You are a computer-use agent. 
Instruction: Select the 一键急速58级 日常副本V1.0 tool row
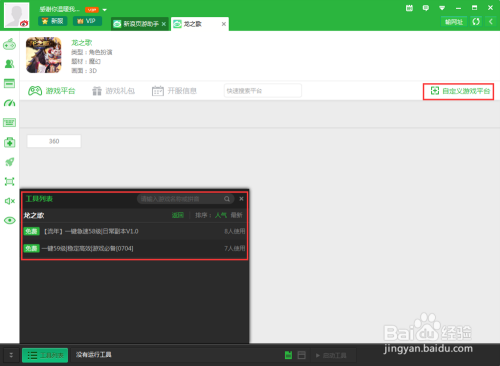pyautogui.click(x=134, y=231)
